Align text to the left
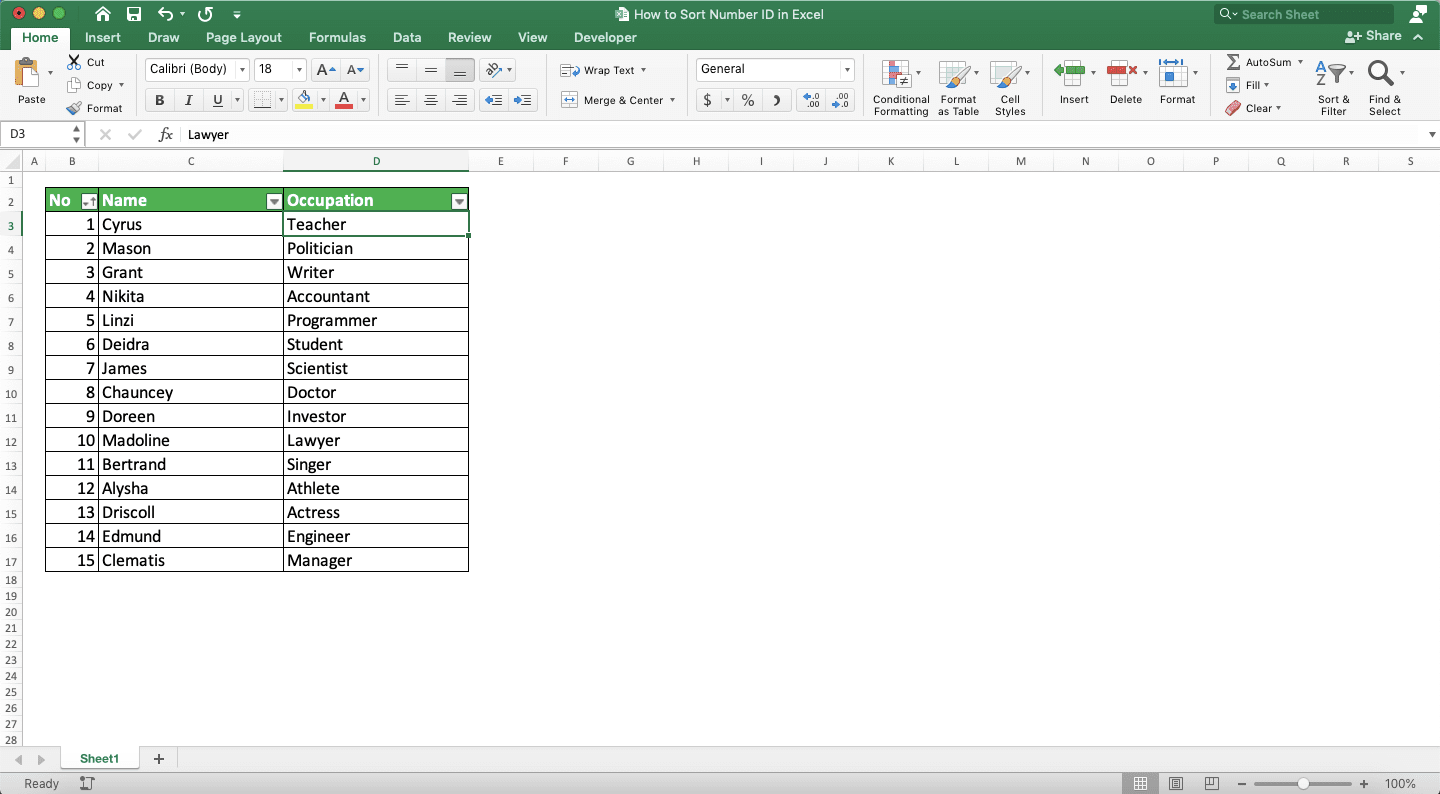 click(x=402, y=100)
